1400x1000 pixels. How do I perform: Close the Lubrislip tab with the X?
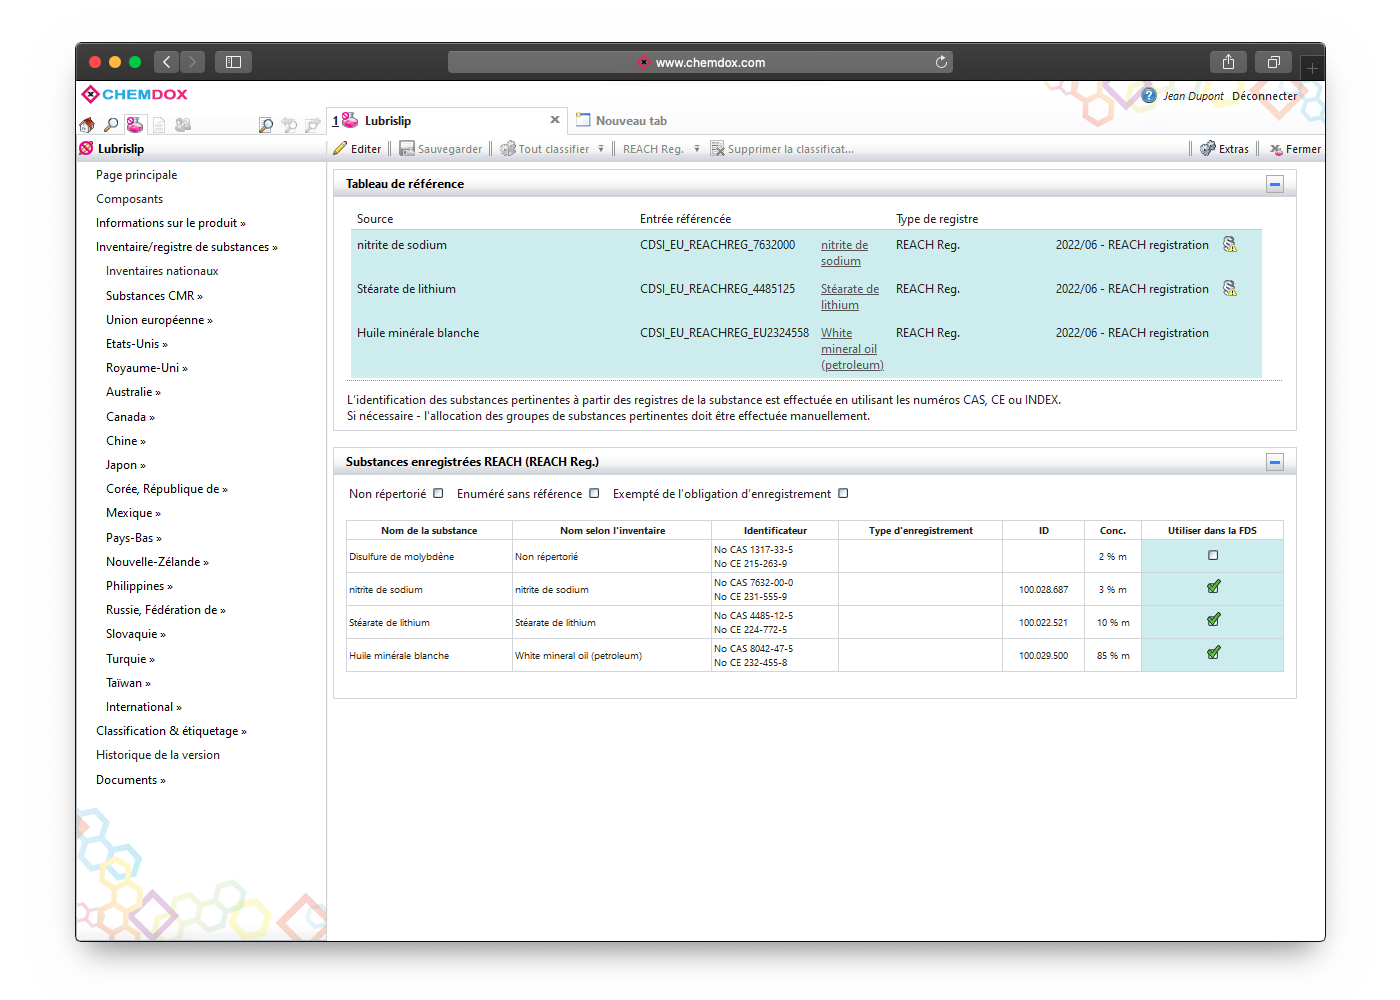coord(555,120)
